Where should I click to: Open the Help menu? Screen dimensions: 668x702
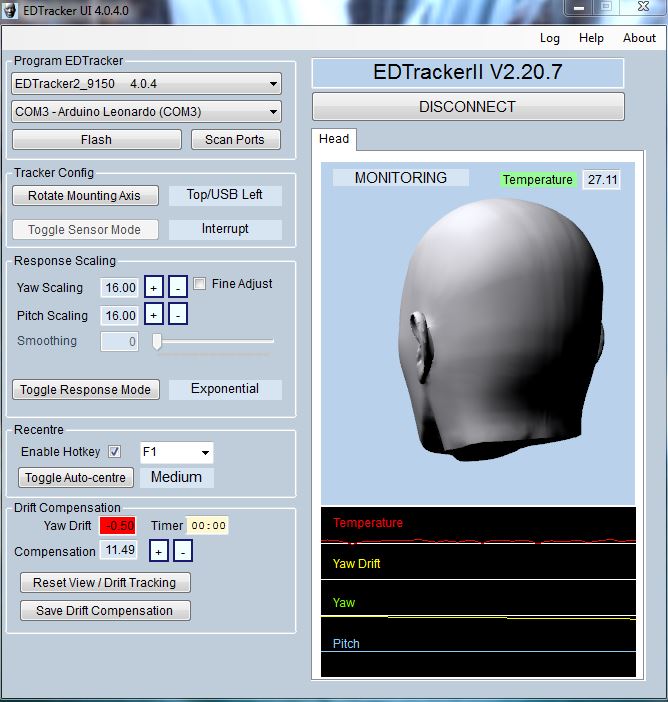[591, 38]
